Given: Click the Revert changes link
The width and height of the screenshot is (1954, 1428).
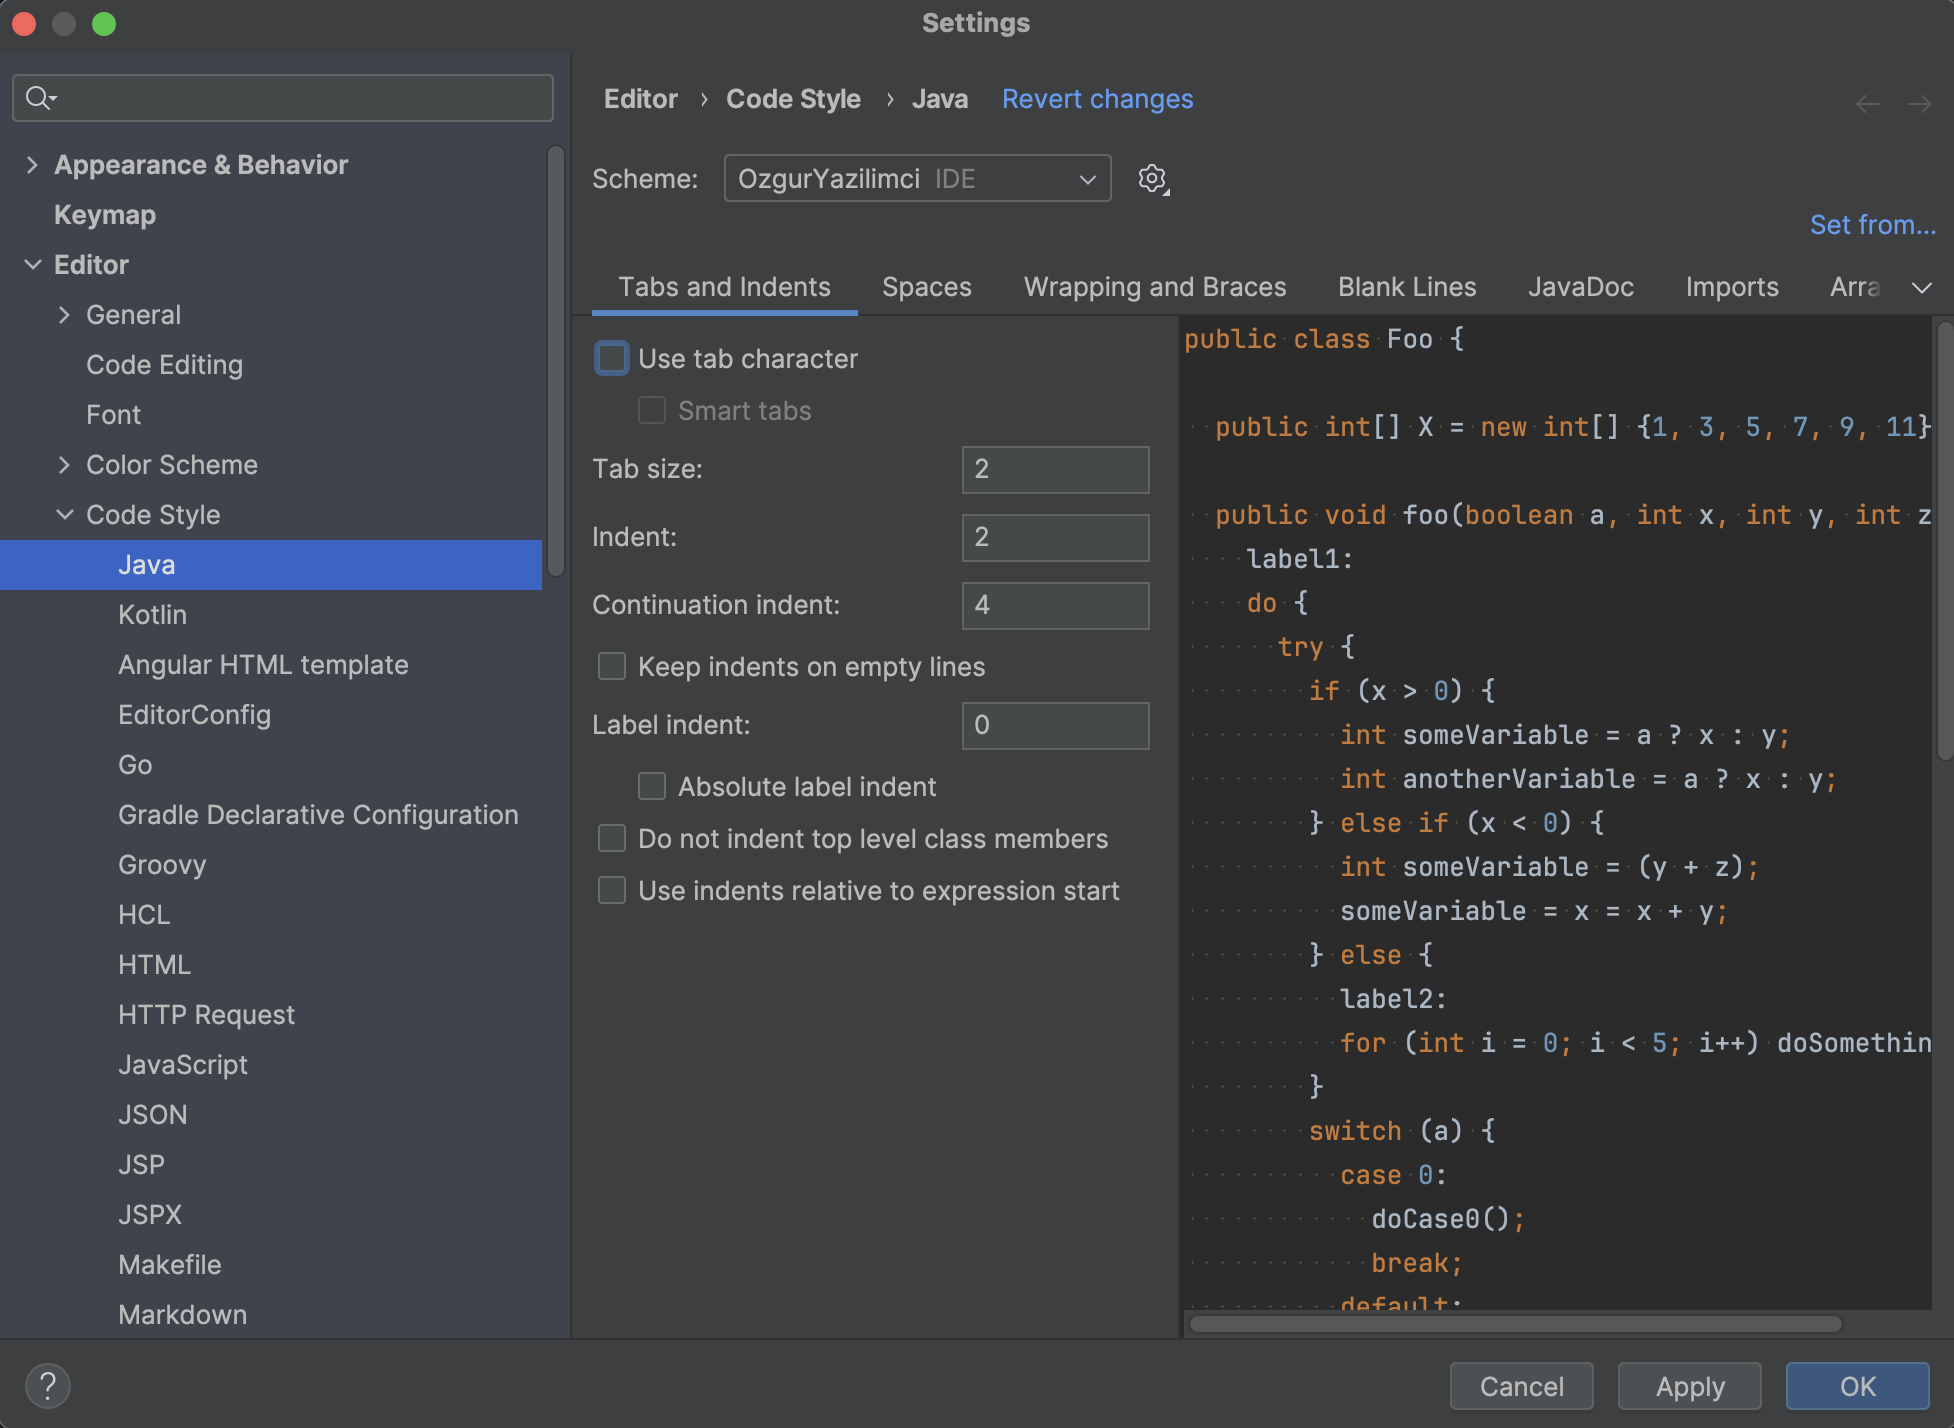Looking at the screenshot, I should (x=1097, y=99).
